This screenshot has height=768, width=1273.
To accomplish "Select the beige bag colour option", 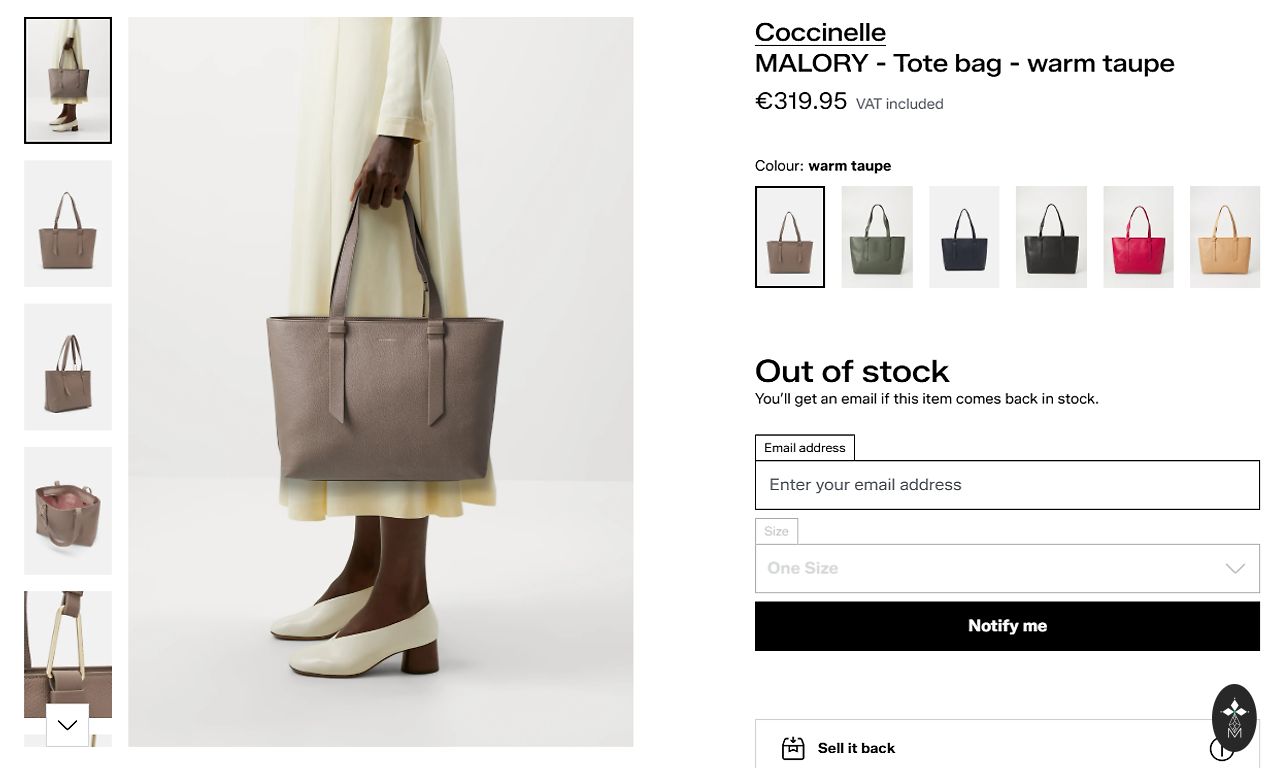I will 1225,237.
